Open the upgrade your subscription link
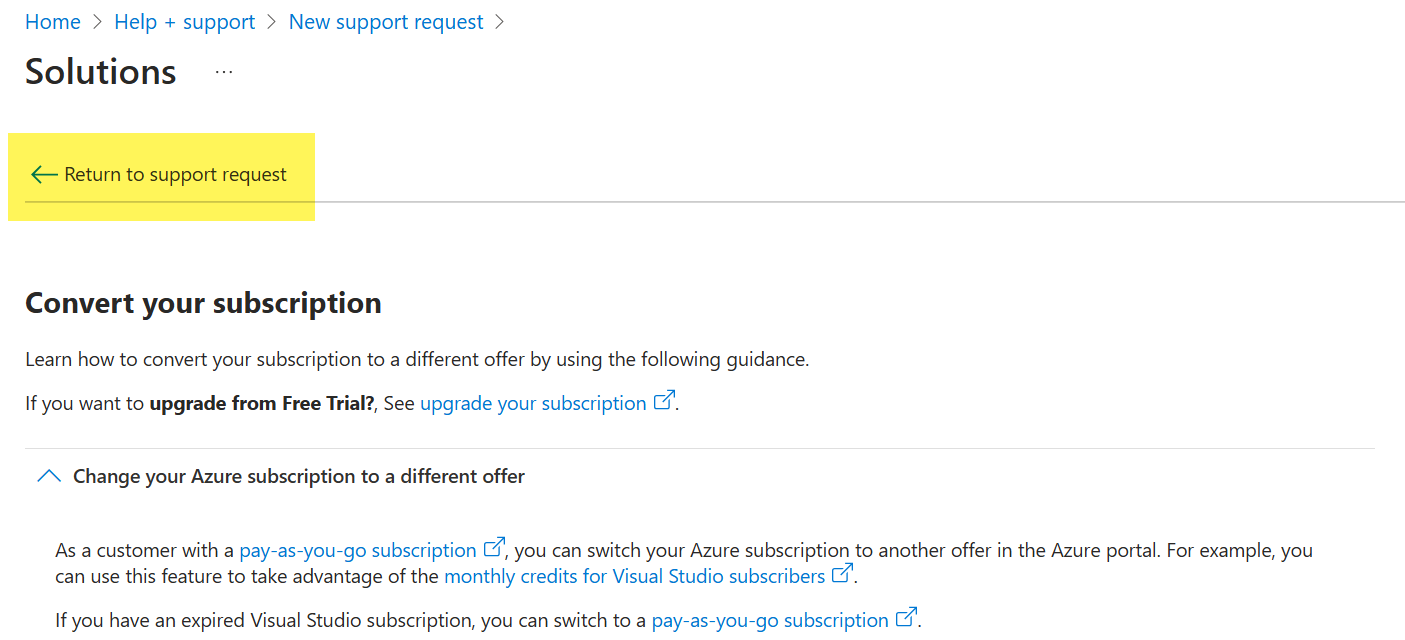The image size is (1405, 640). (533, 403)
